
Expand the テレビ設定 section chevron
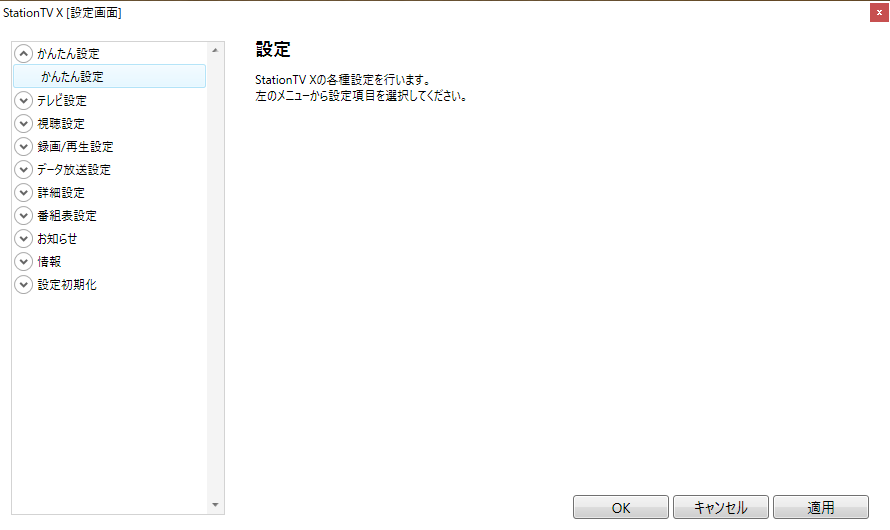click(23, 100)
